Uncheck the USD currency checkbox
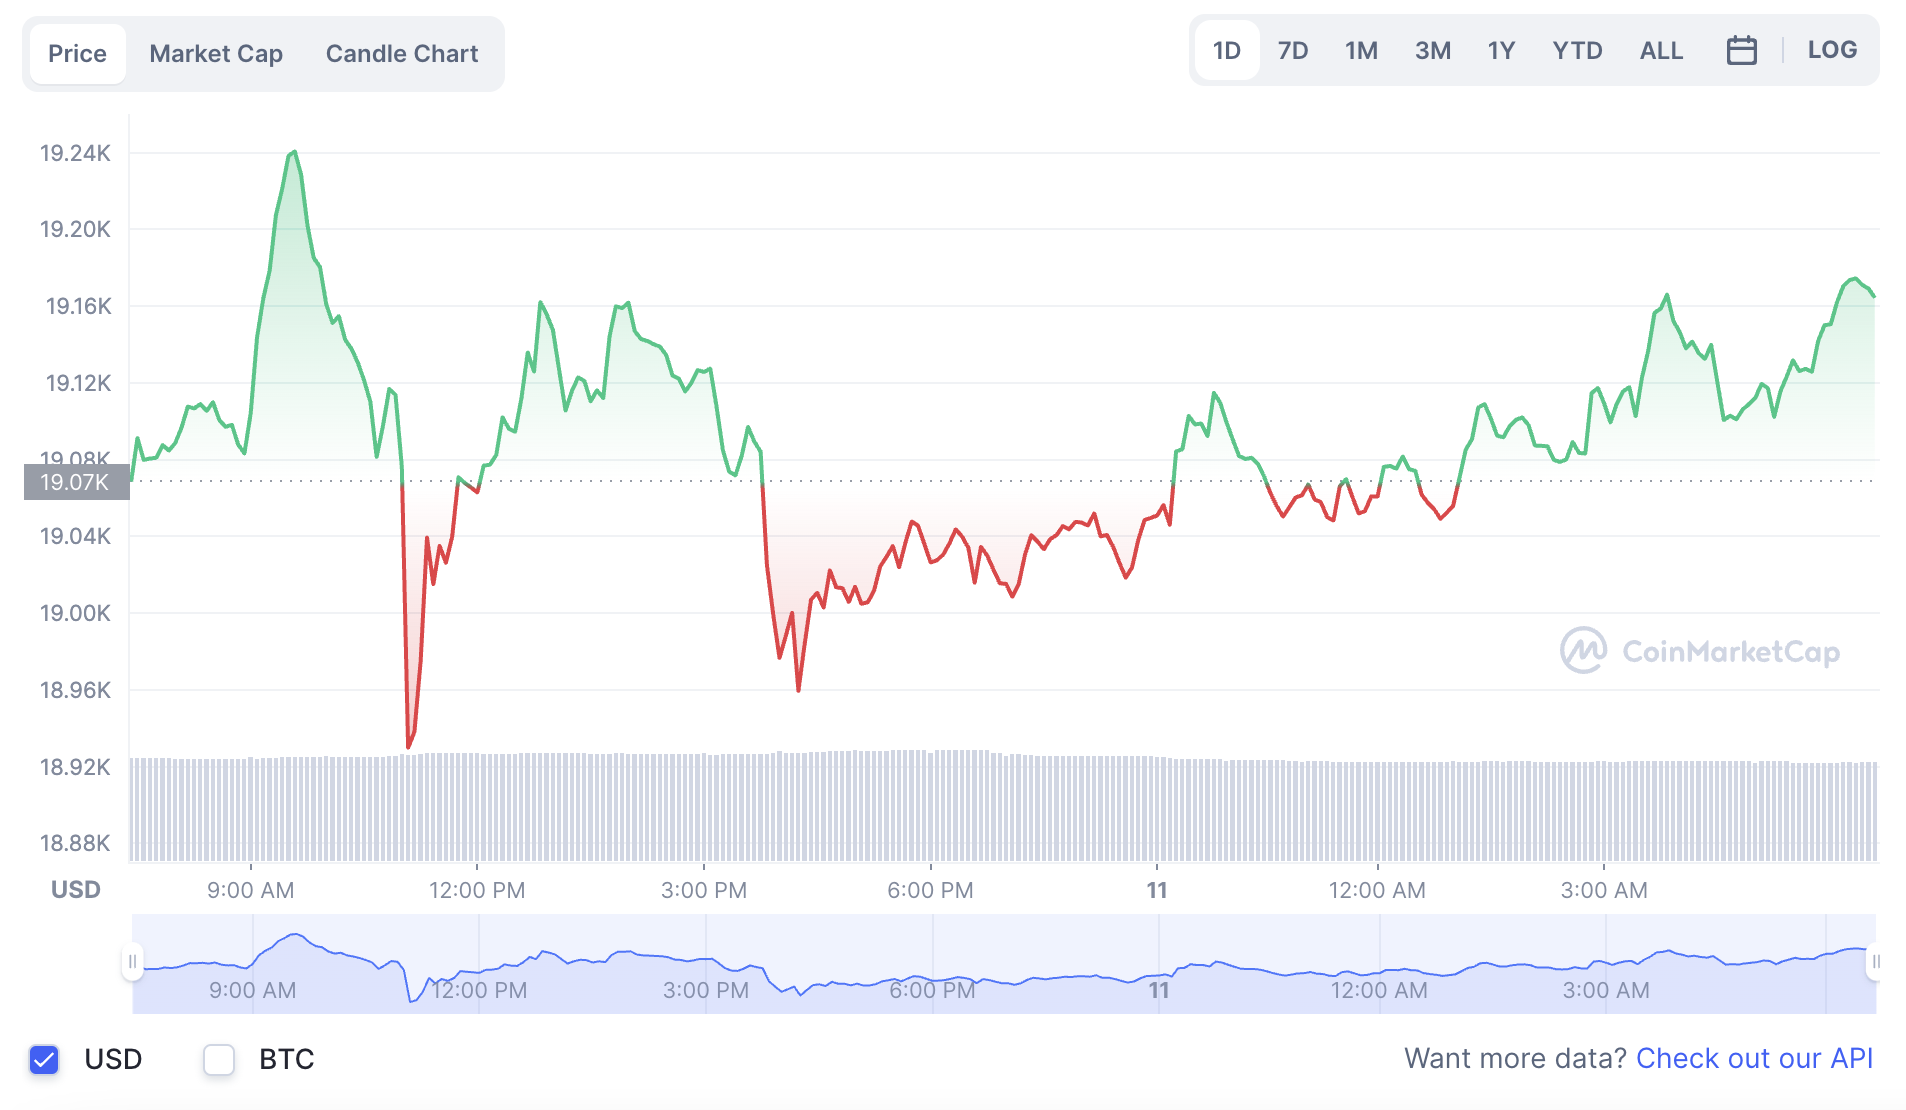The height and width of the screenshot is (1110, 1906). pos(44,1059)
